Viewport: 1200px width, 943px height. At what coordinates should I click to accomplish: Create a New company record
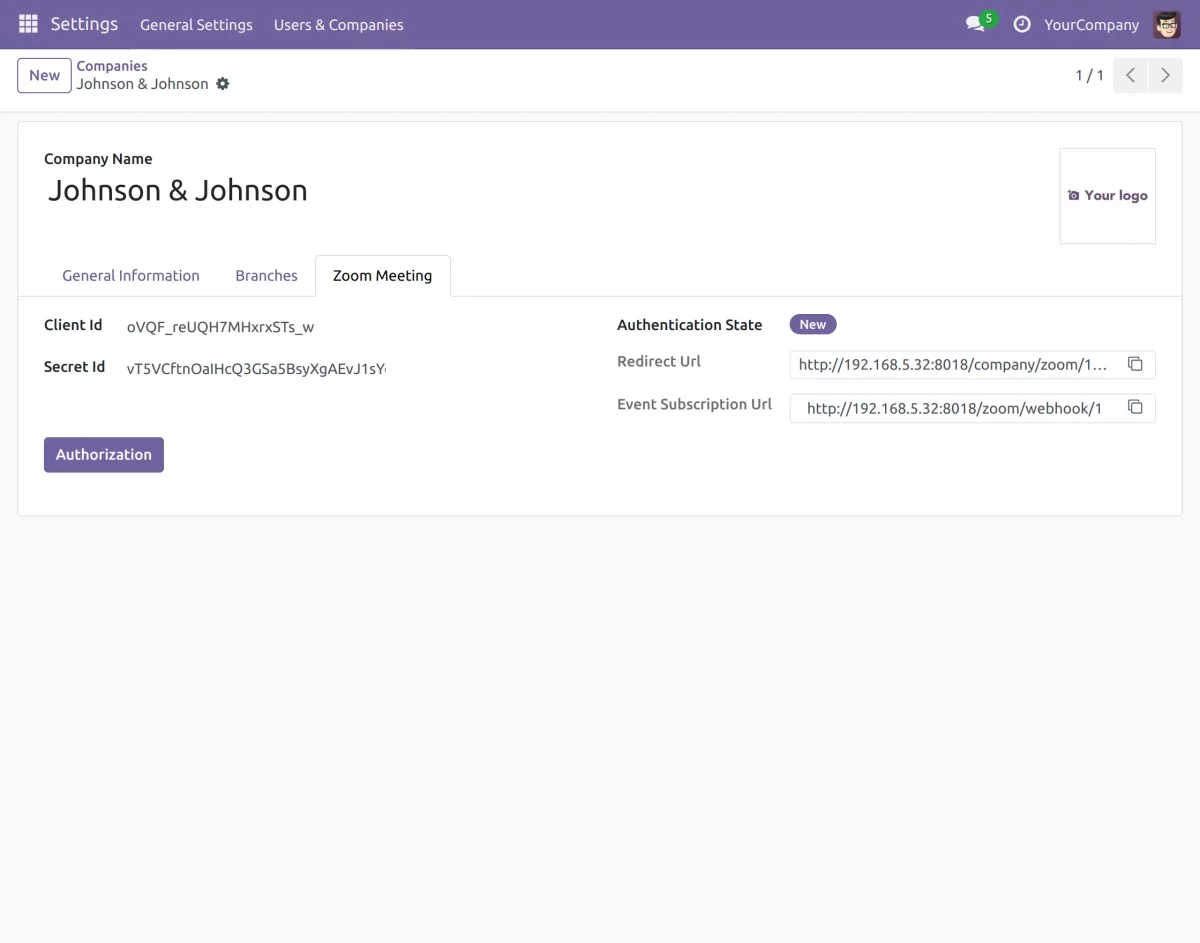tap(44, 75)
